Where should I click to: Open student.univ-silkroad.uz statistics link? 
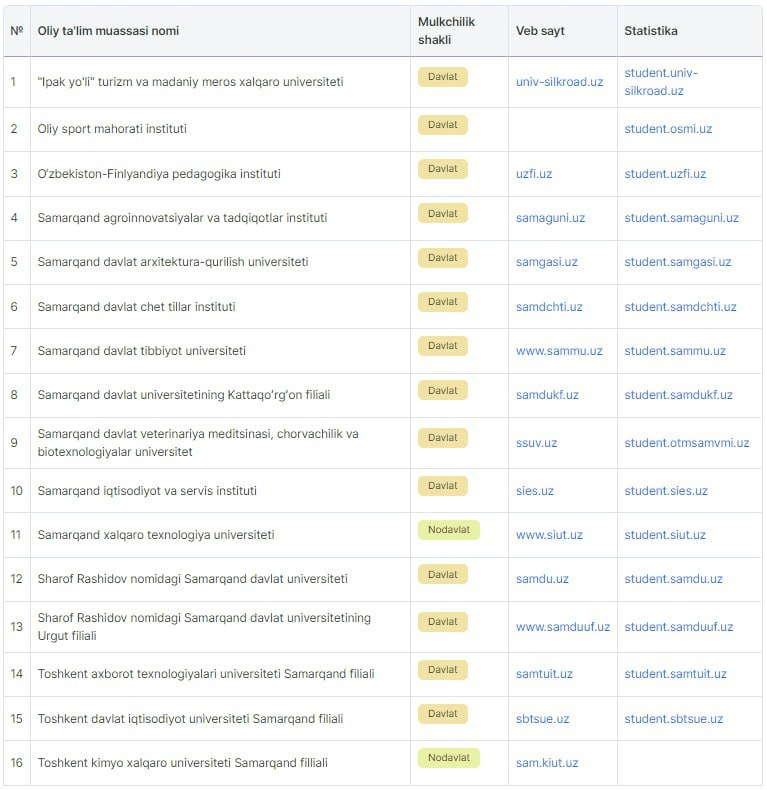point(661,82)
